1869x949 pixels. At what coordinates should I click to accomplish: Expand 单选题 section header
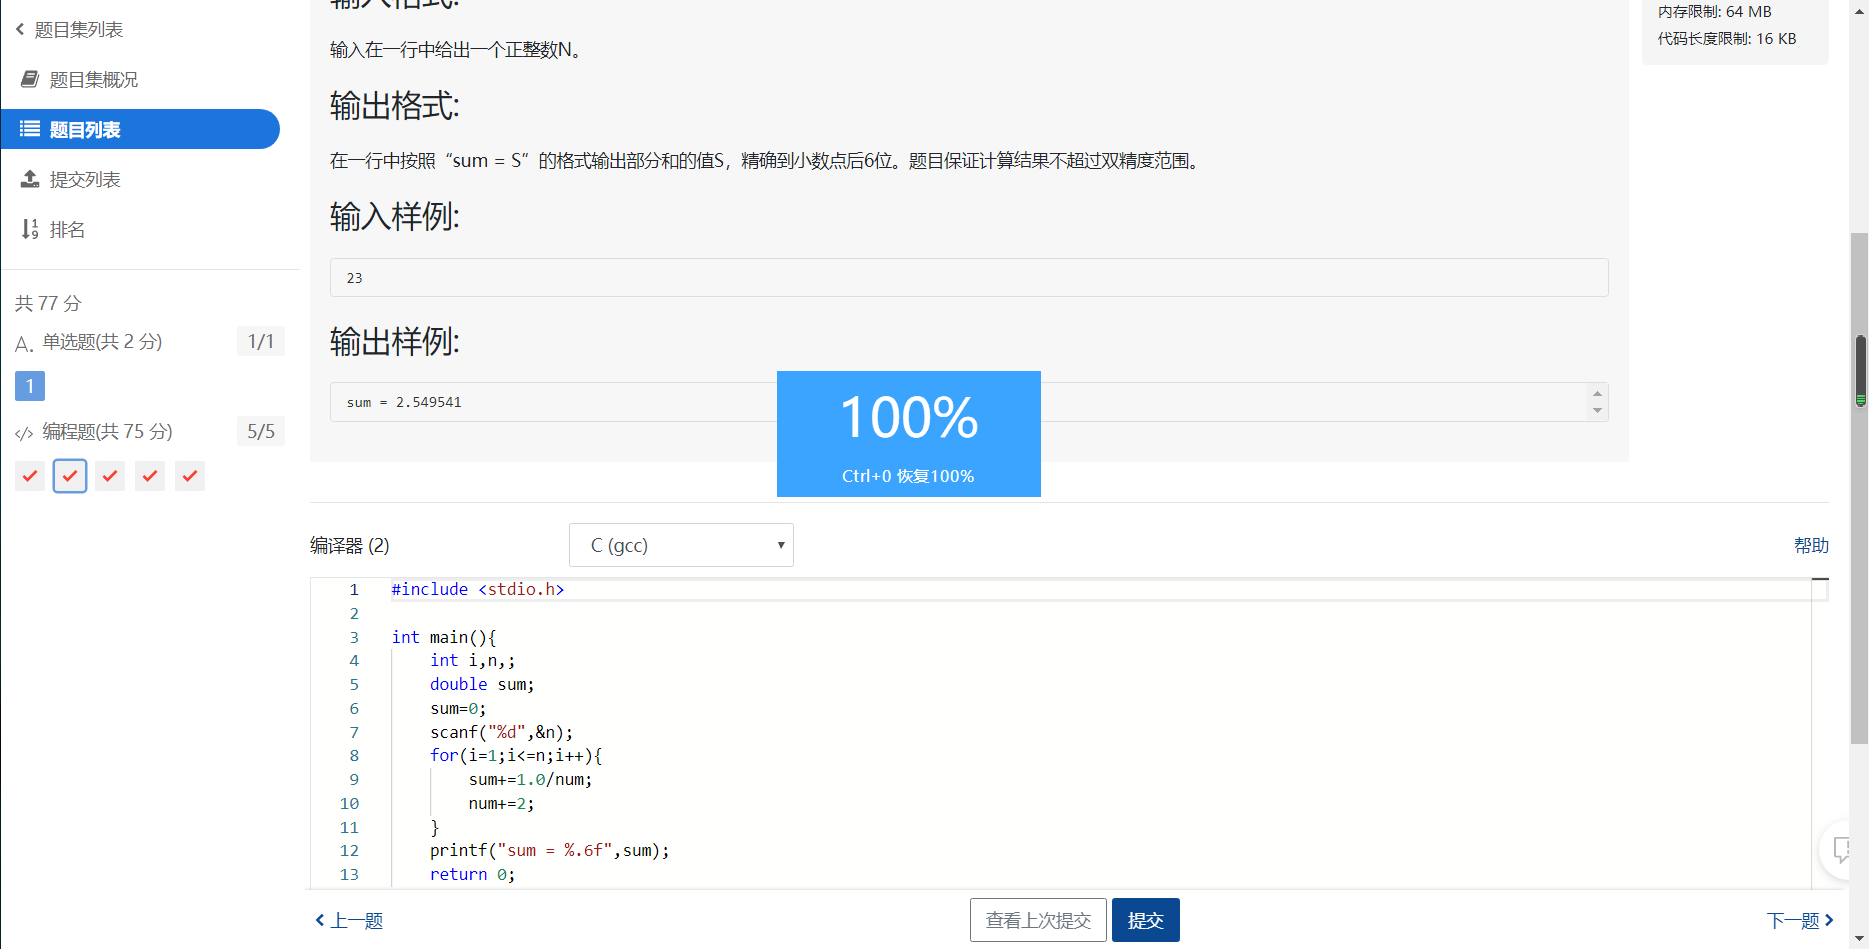point(102,342)
